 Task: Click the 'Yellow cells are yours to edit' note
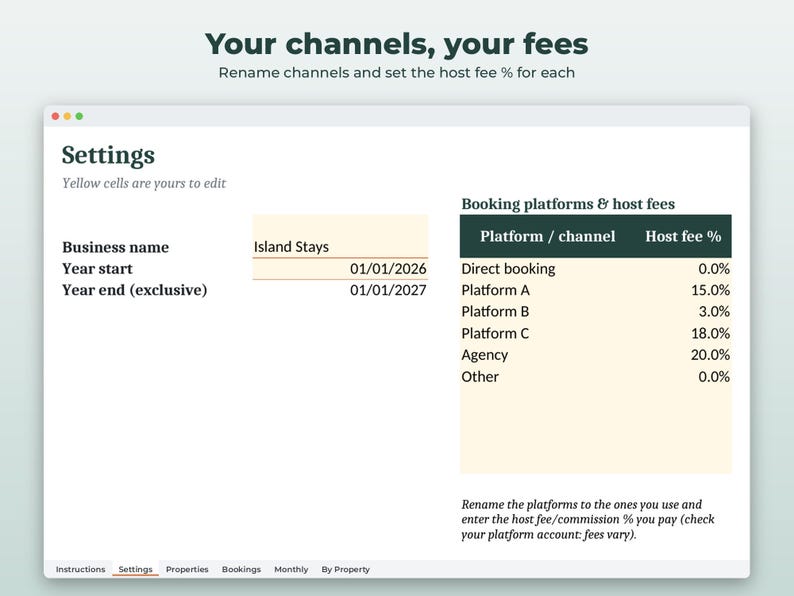pyautogui.click(x=144, y=183)
